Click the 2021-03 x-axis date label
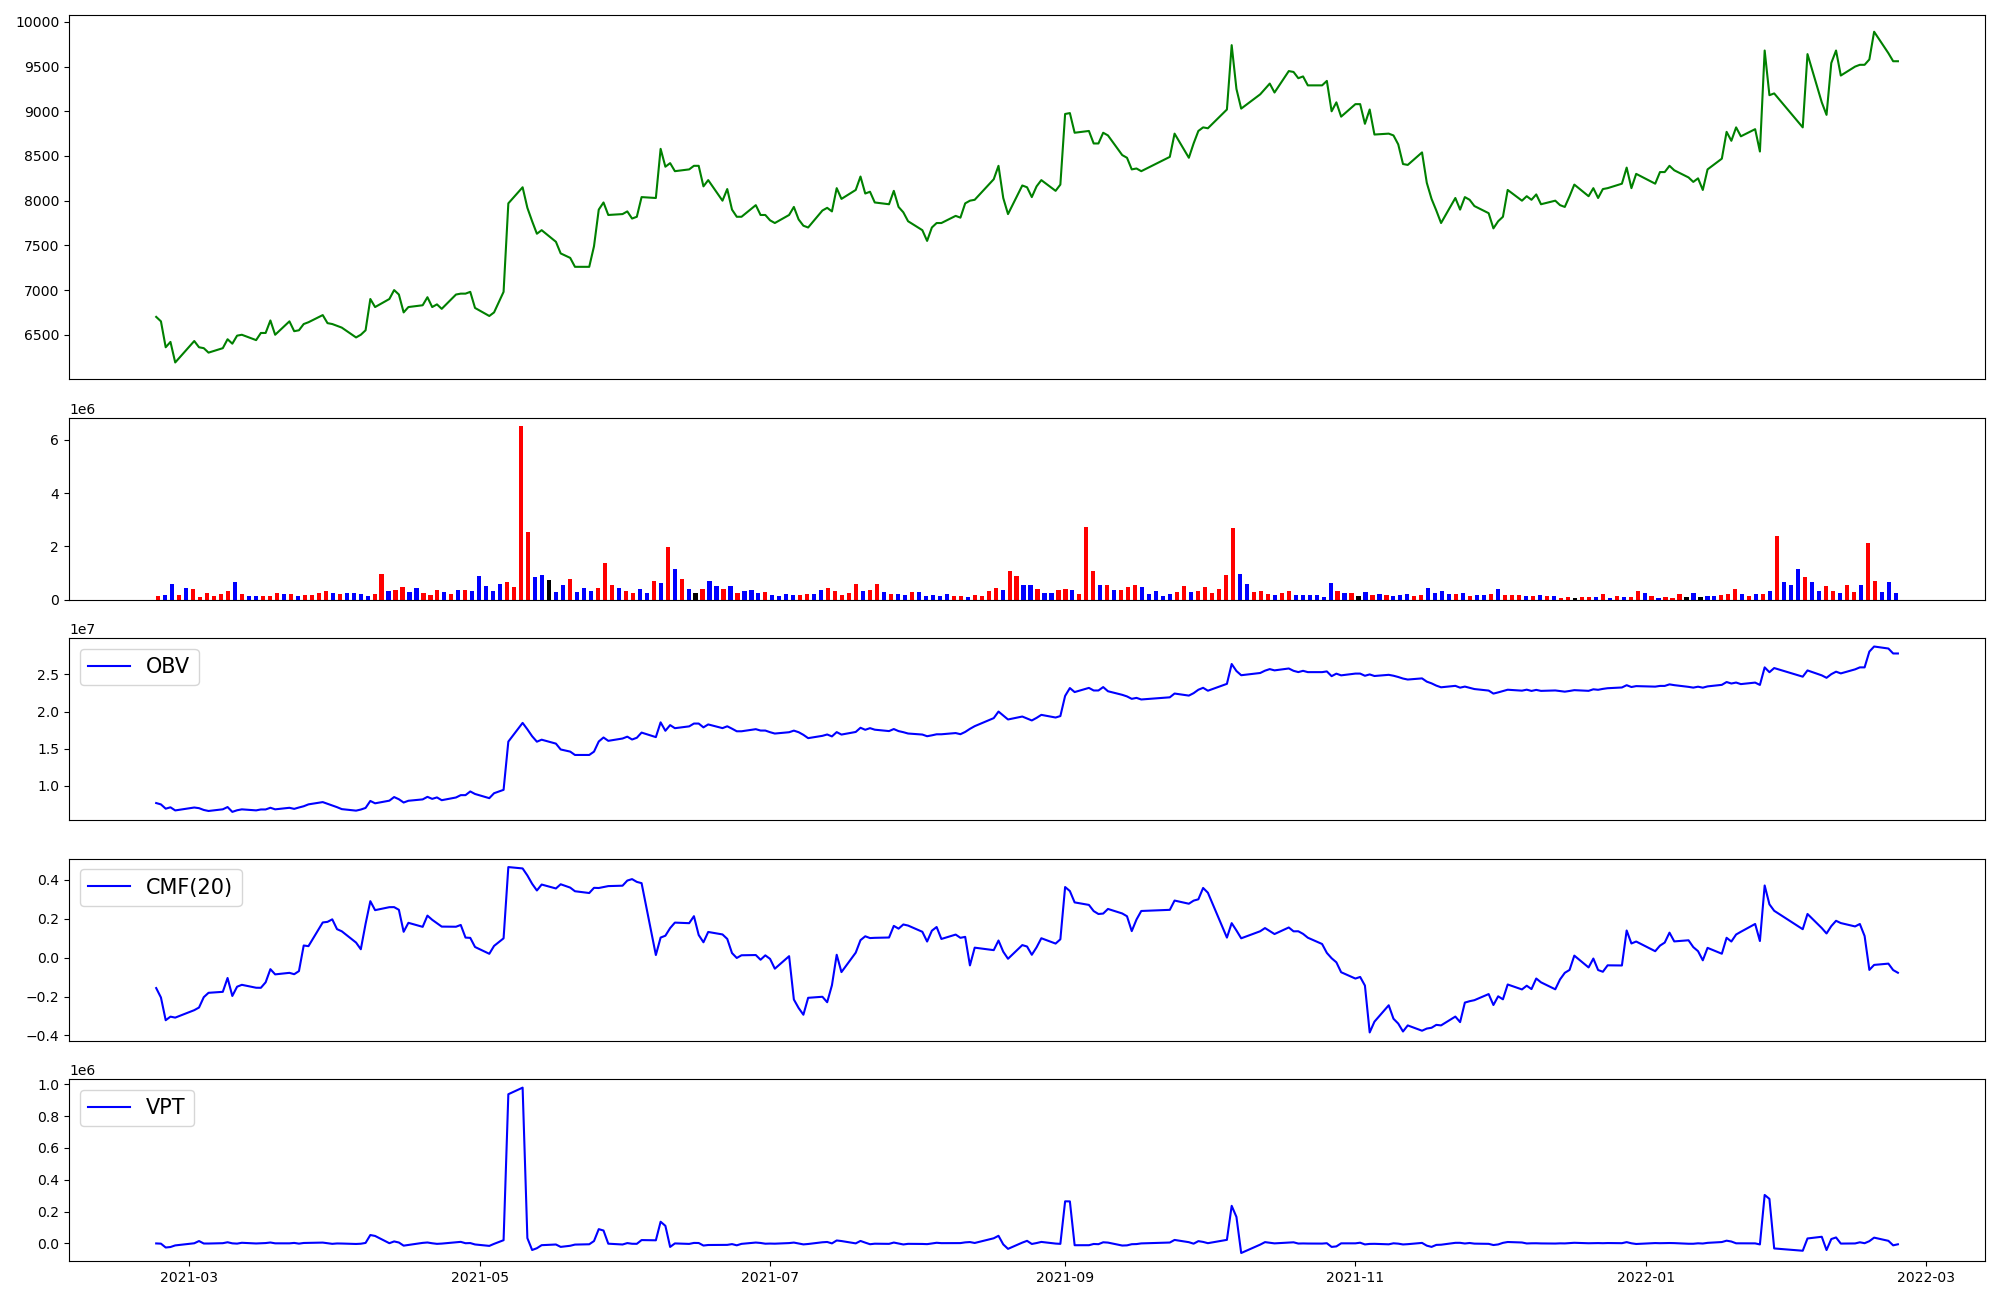This screenshot has width=2000, height=1300. 189,1277
